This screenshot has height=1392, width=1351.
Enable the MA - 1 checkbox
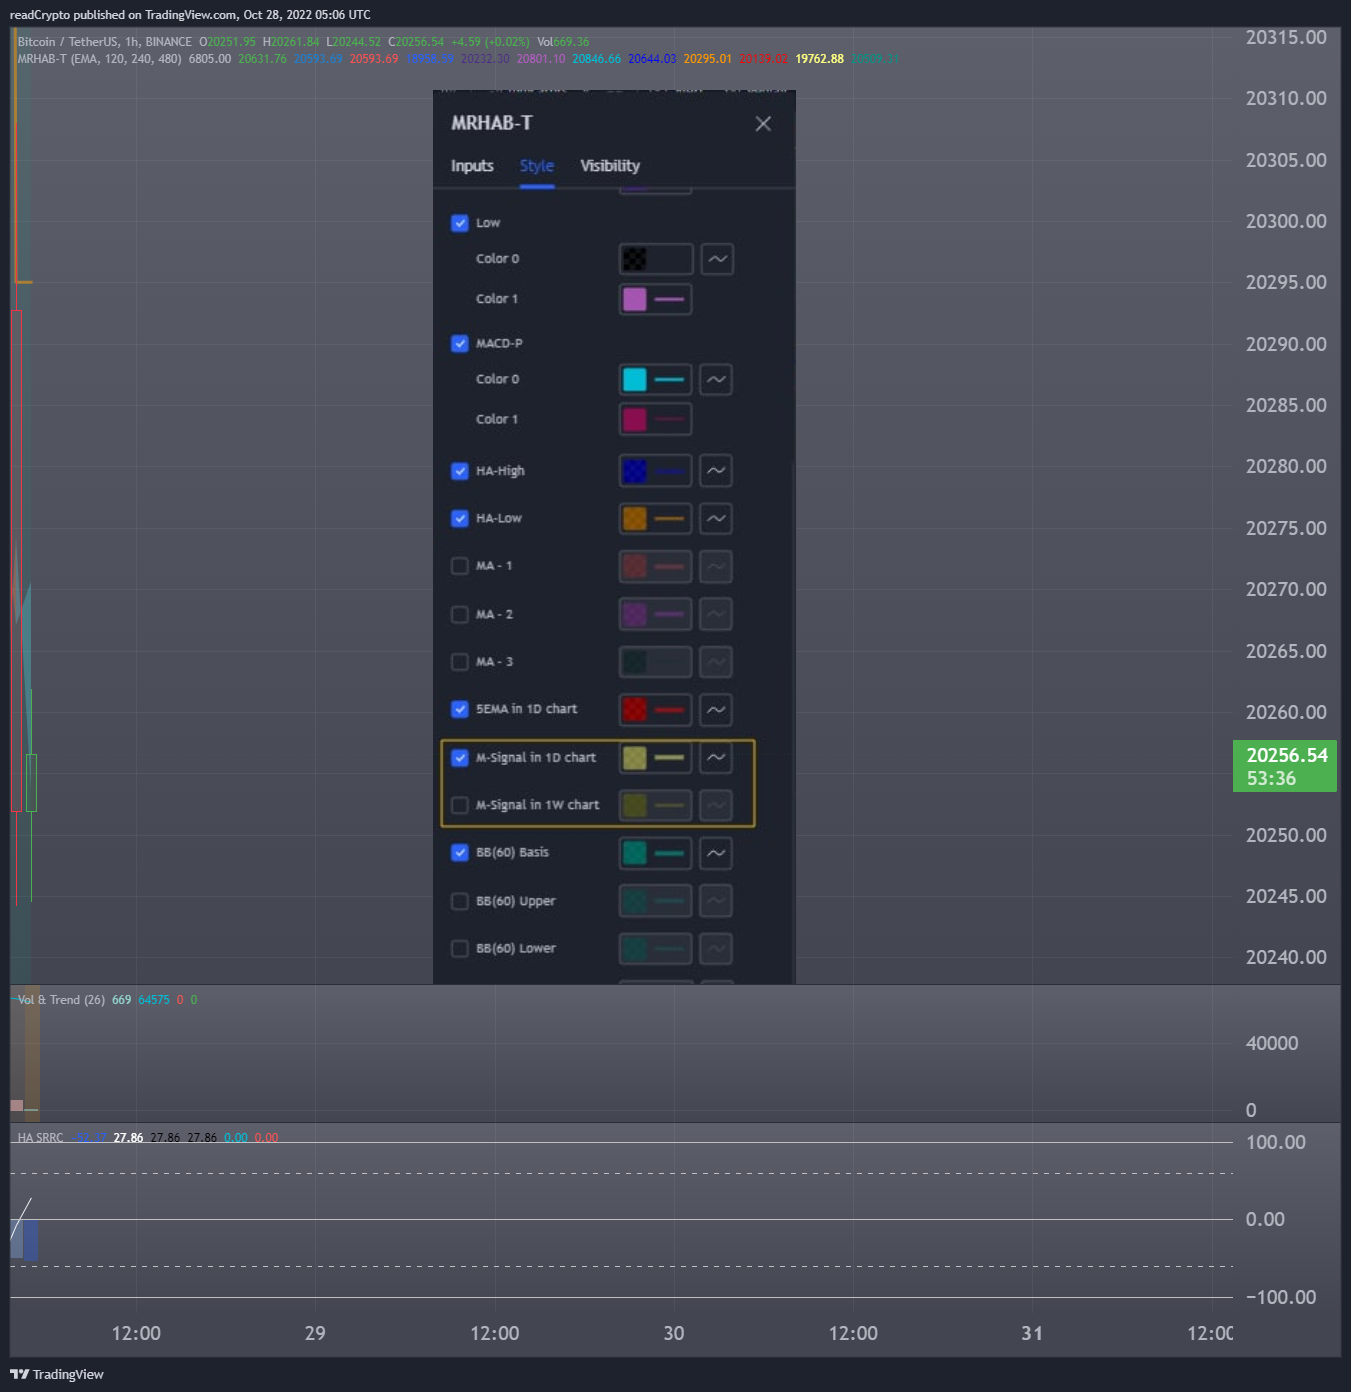tap(460, 566)
